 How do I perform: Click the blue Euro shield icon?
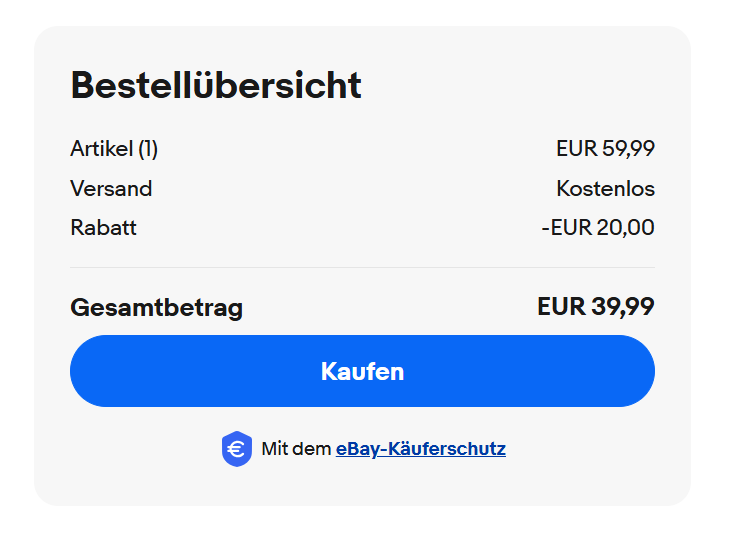coord(236,449)
